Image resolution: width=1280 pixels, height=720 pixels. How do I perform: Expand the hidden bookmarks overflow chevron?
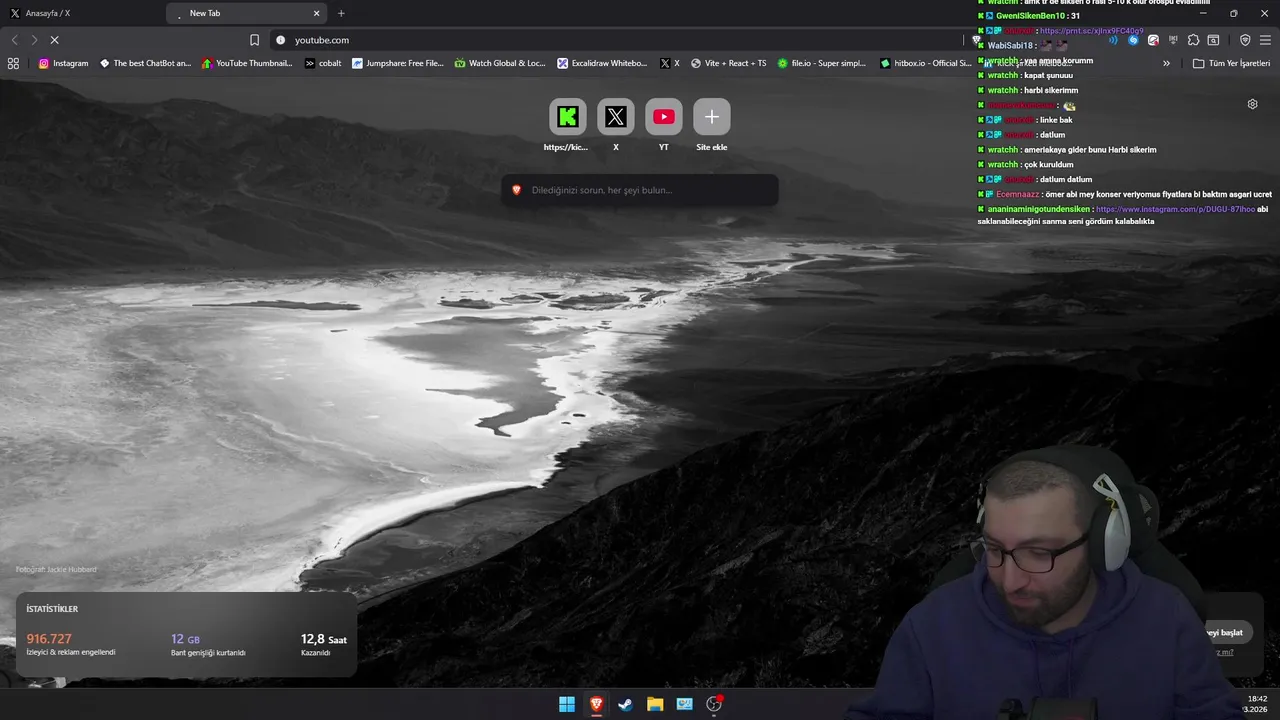point(1166,63)
